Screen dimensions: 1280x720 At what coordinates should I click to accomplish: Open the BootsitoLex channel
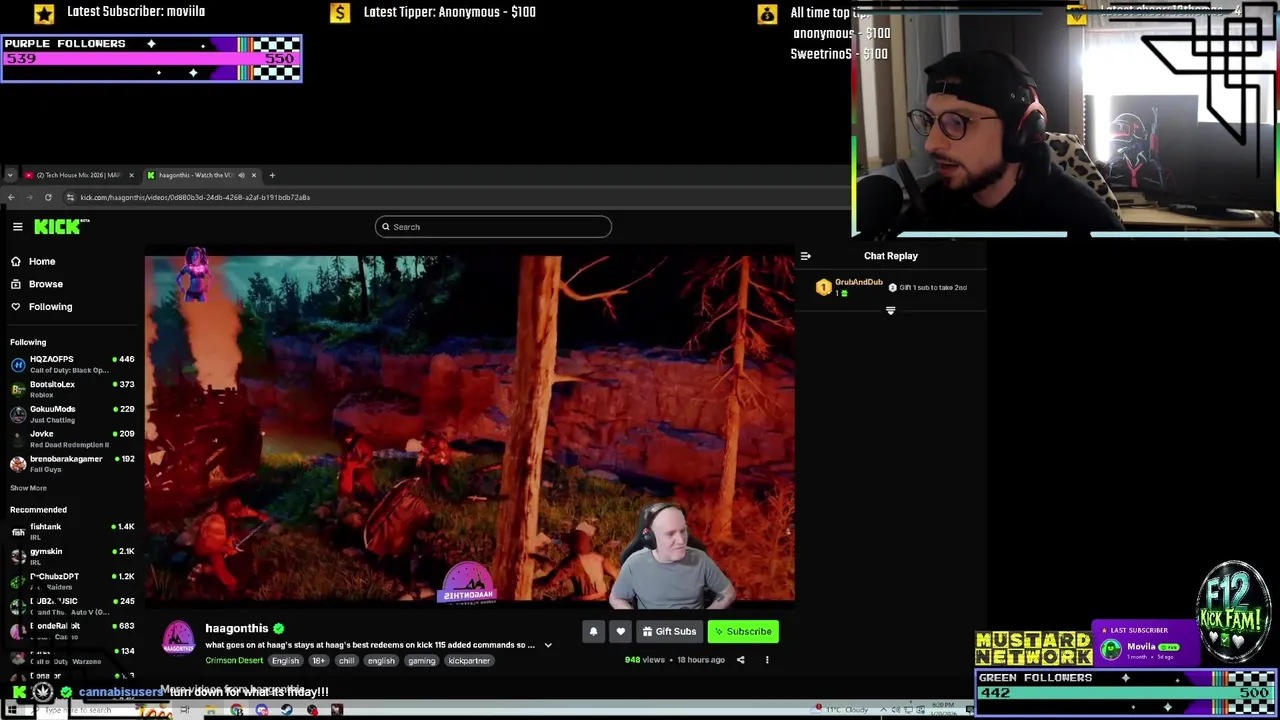(72, 389)
